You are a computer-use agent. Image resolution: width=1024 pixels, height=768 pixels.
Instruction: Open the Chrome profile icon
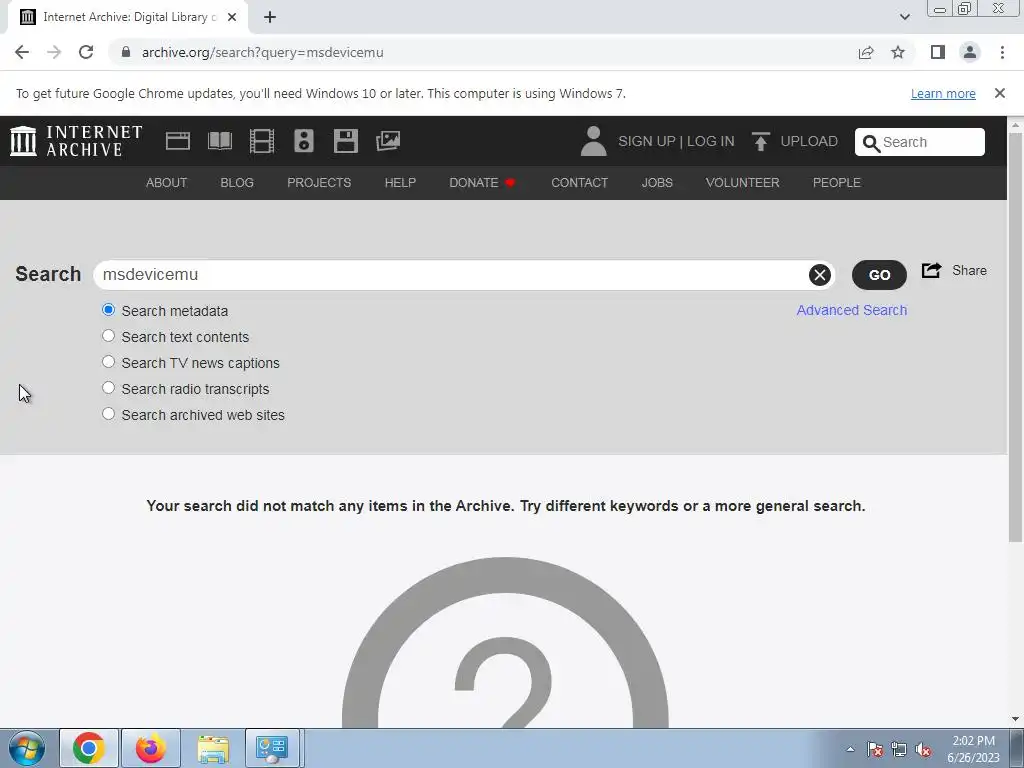coord(970,52)
